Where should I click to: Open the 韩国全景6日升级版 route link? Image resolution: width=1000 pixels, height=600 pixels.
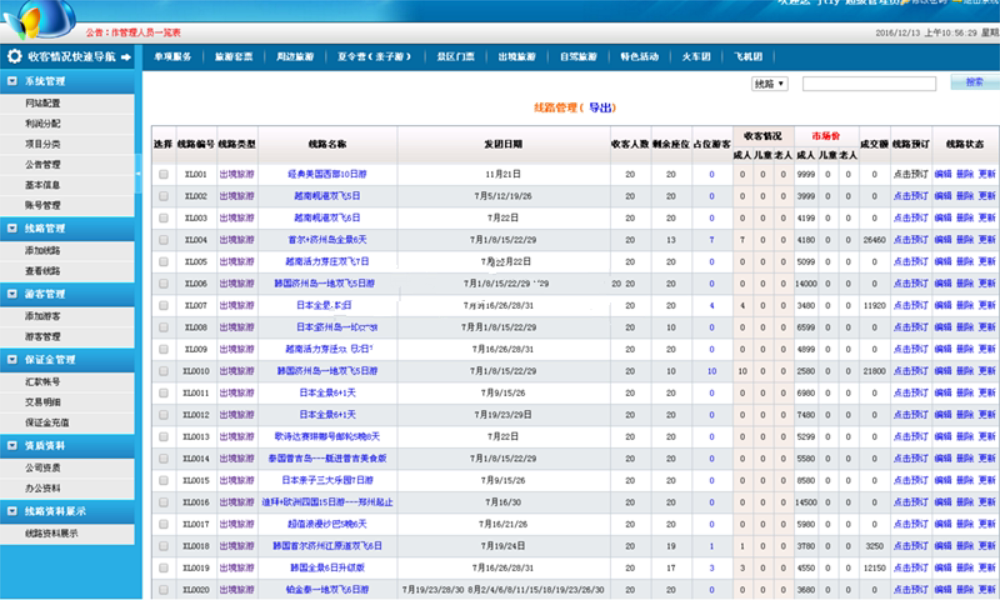point(327,567)
